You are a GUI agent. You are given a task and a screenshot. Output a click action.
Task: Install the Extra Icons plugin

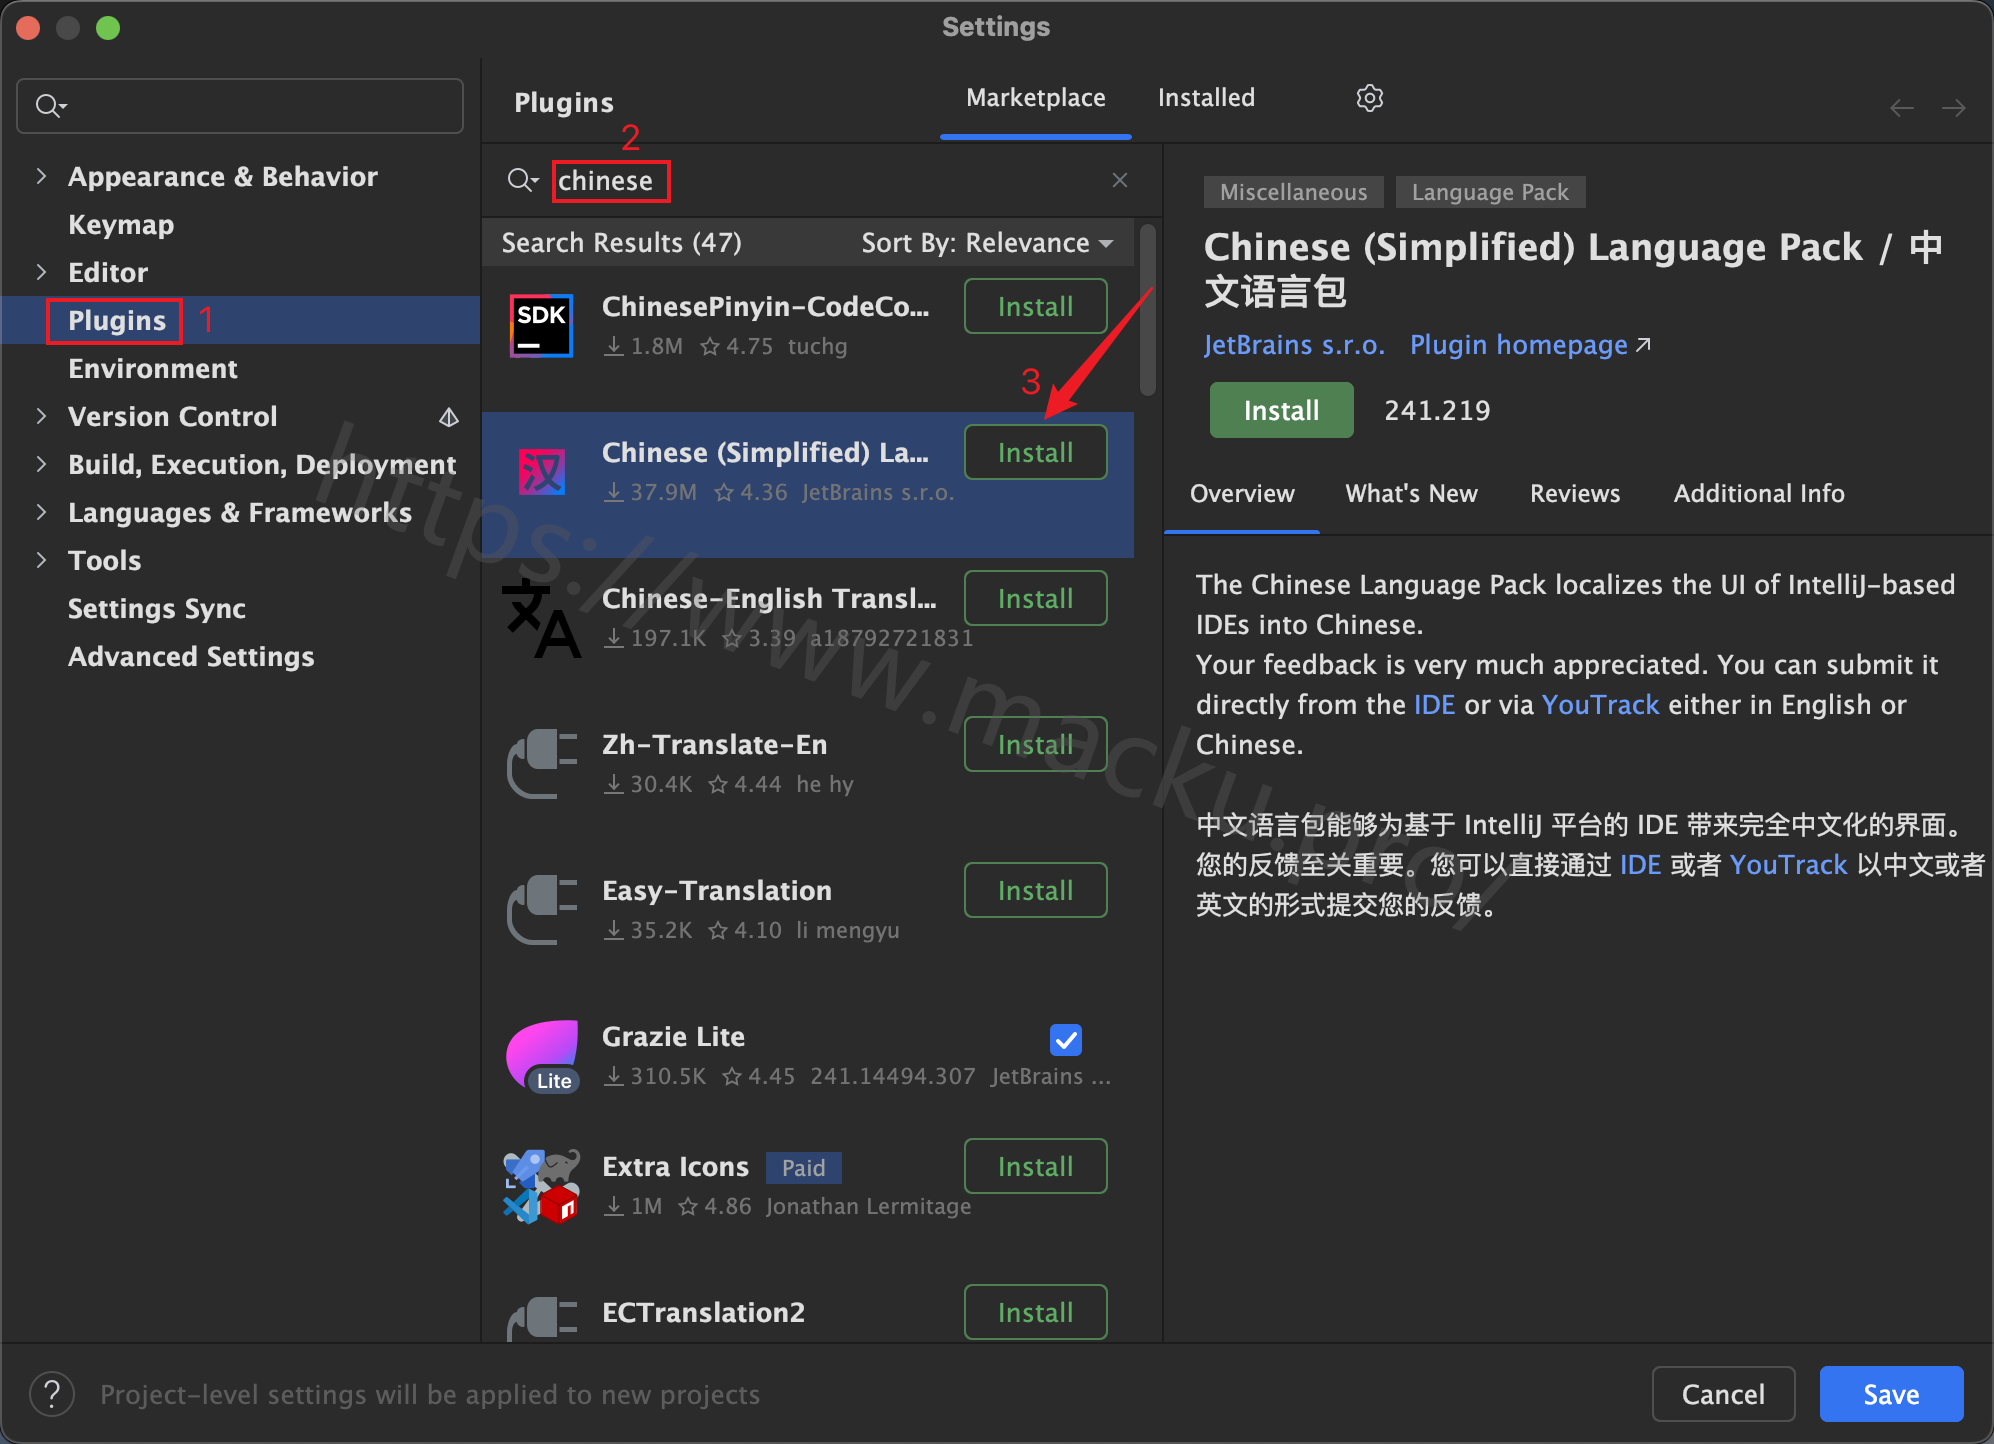coord(1035,1166)
